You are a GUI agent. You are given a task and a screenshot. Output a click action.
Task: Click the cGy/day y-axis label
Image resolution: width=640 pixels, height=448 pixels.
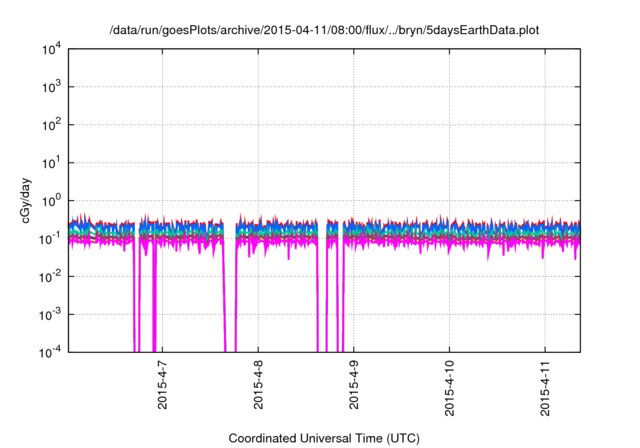26,200
